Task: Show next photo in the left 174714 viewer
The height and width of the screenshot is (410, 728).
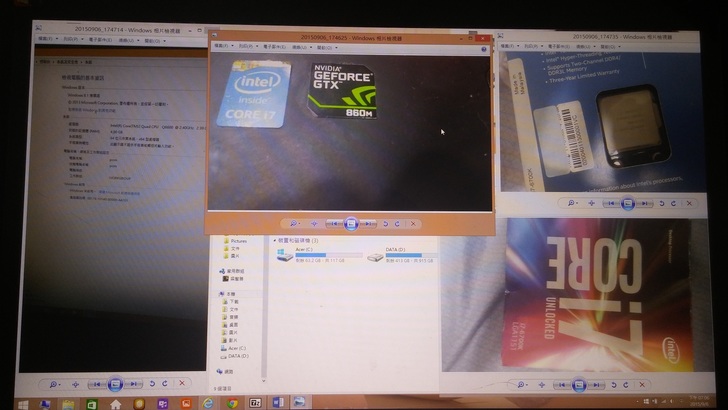Action: pos(133,384)
